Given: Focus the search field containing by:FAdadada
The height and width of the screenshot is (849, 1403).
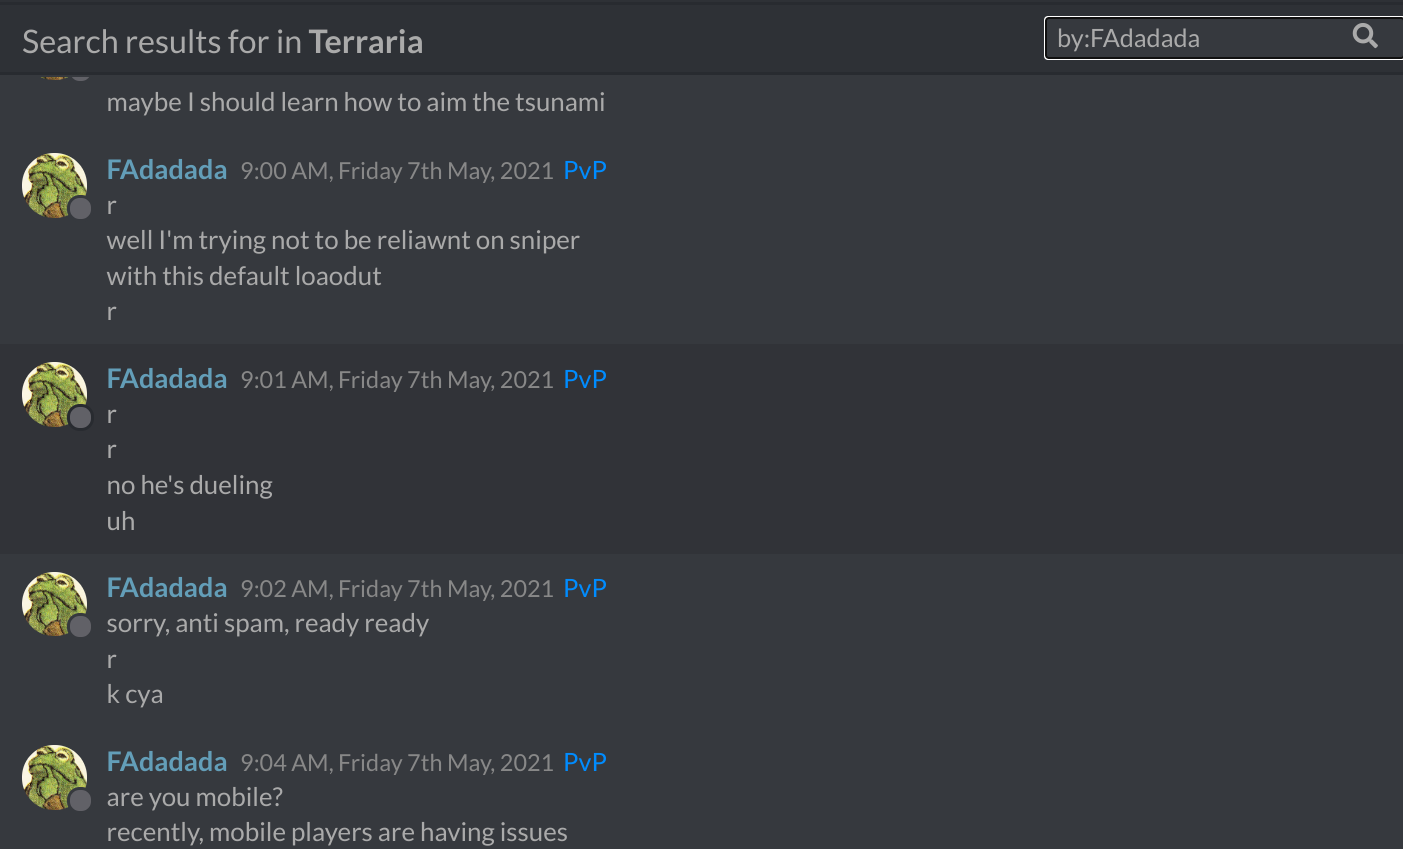Looking at the screenshot, I should point(1223,38).
